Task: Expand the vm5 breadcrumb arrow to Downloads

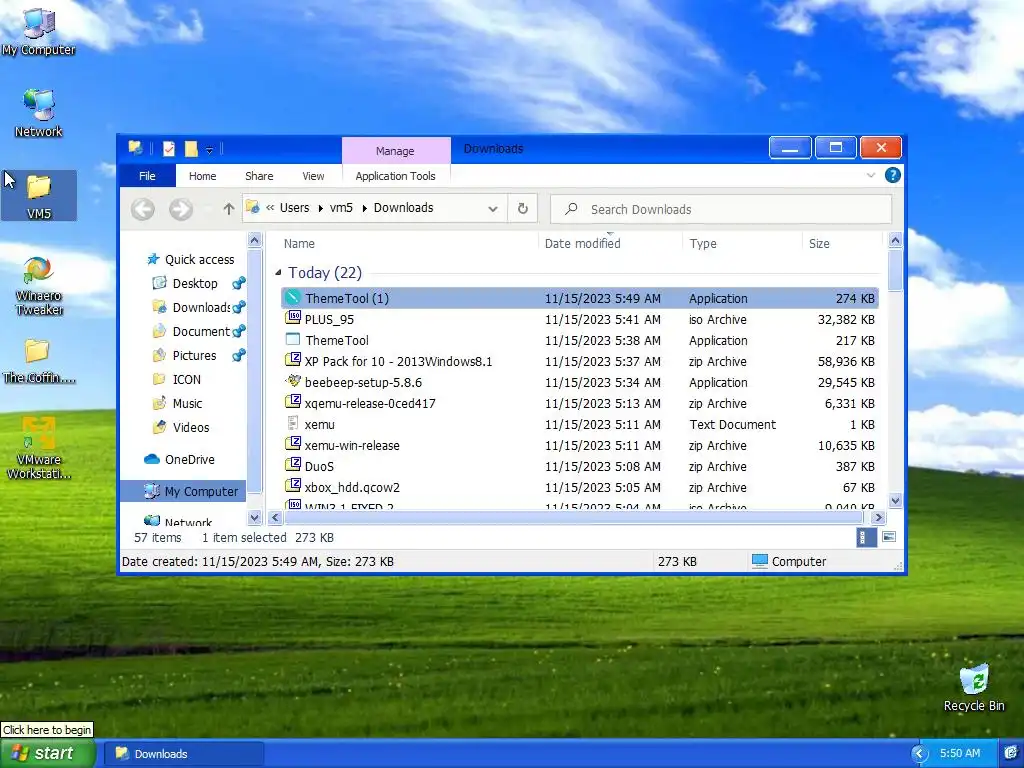Action: tap(364, 208)
